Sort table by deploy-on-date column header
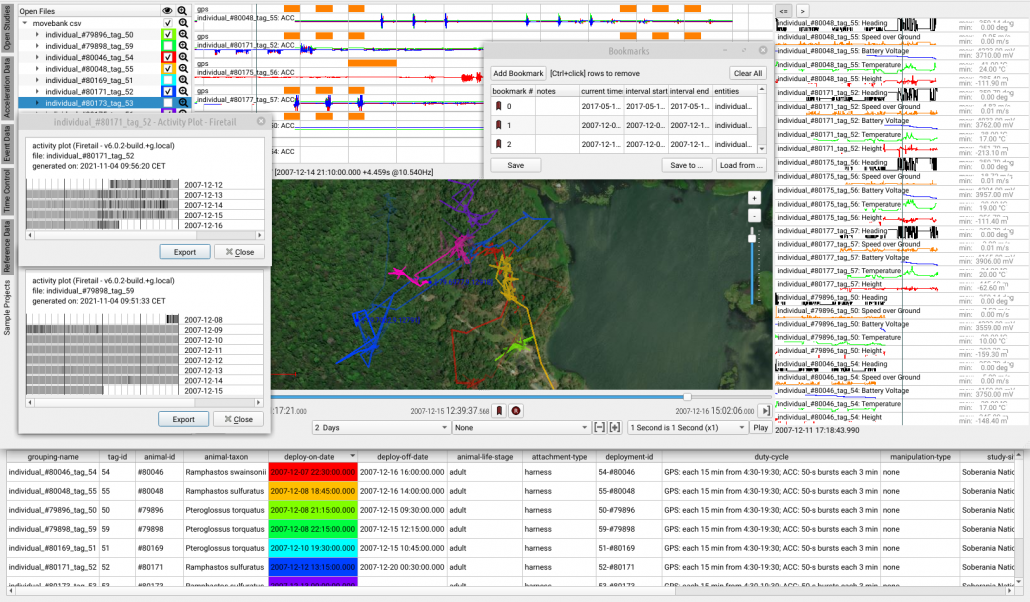Viewport: 1030px width, 602px height. [x=313, y=457]
